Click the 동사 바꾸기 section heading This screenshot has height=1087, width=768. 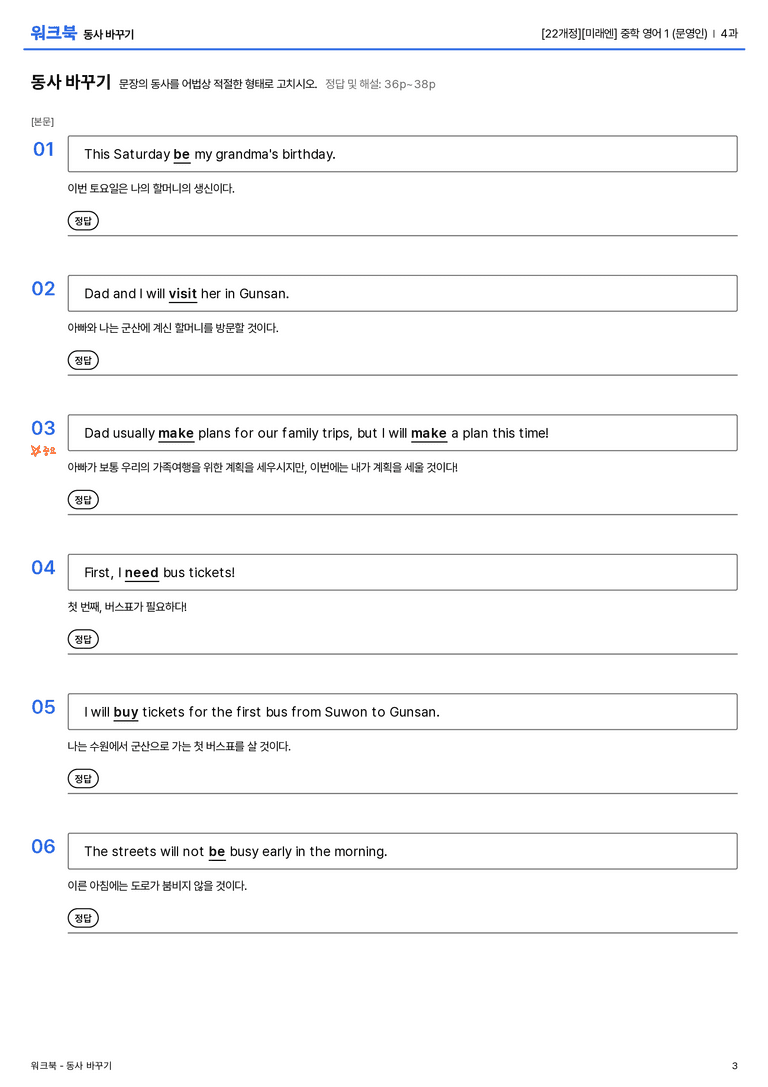71,82
